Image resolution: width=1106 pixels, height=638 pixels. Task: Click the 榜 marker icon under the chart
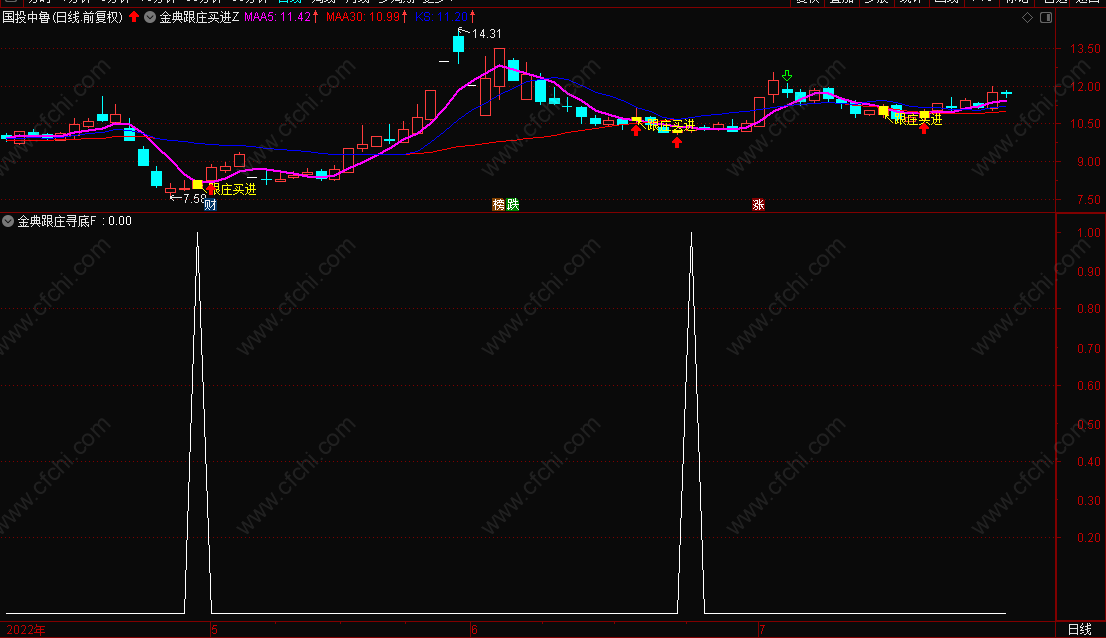[499, 204]
